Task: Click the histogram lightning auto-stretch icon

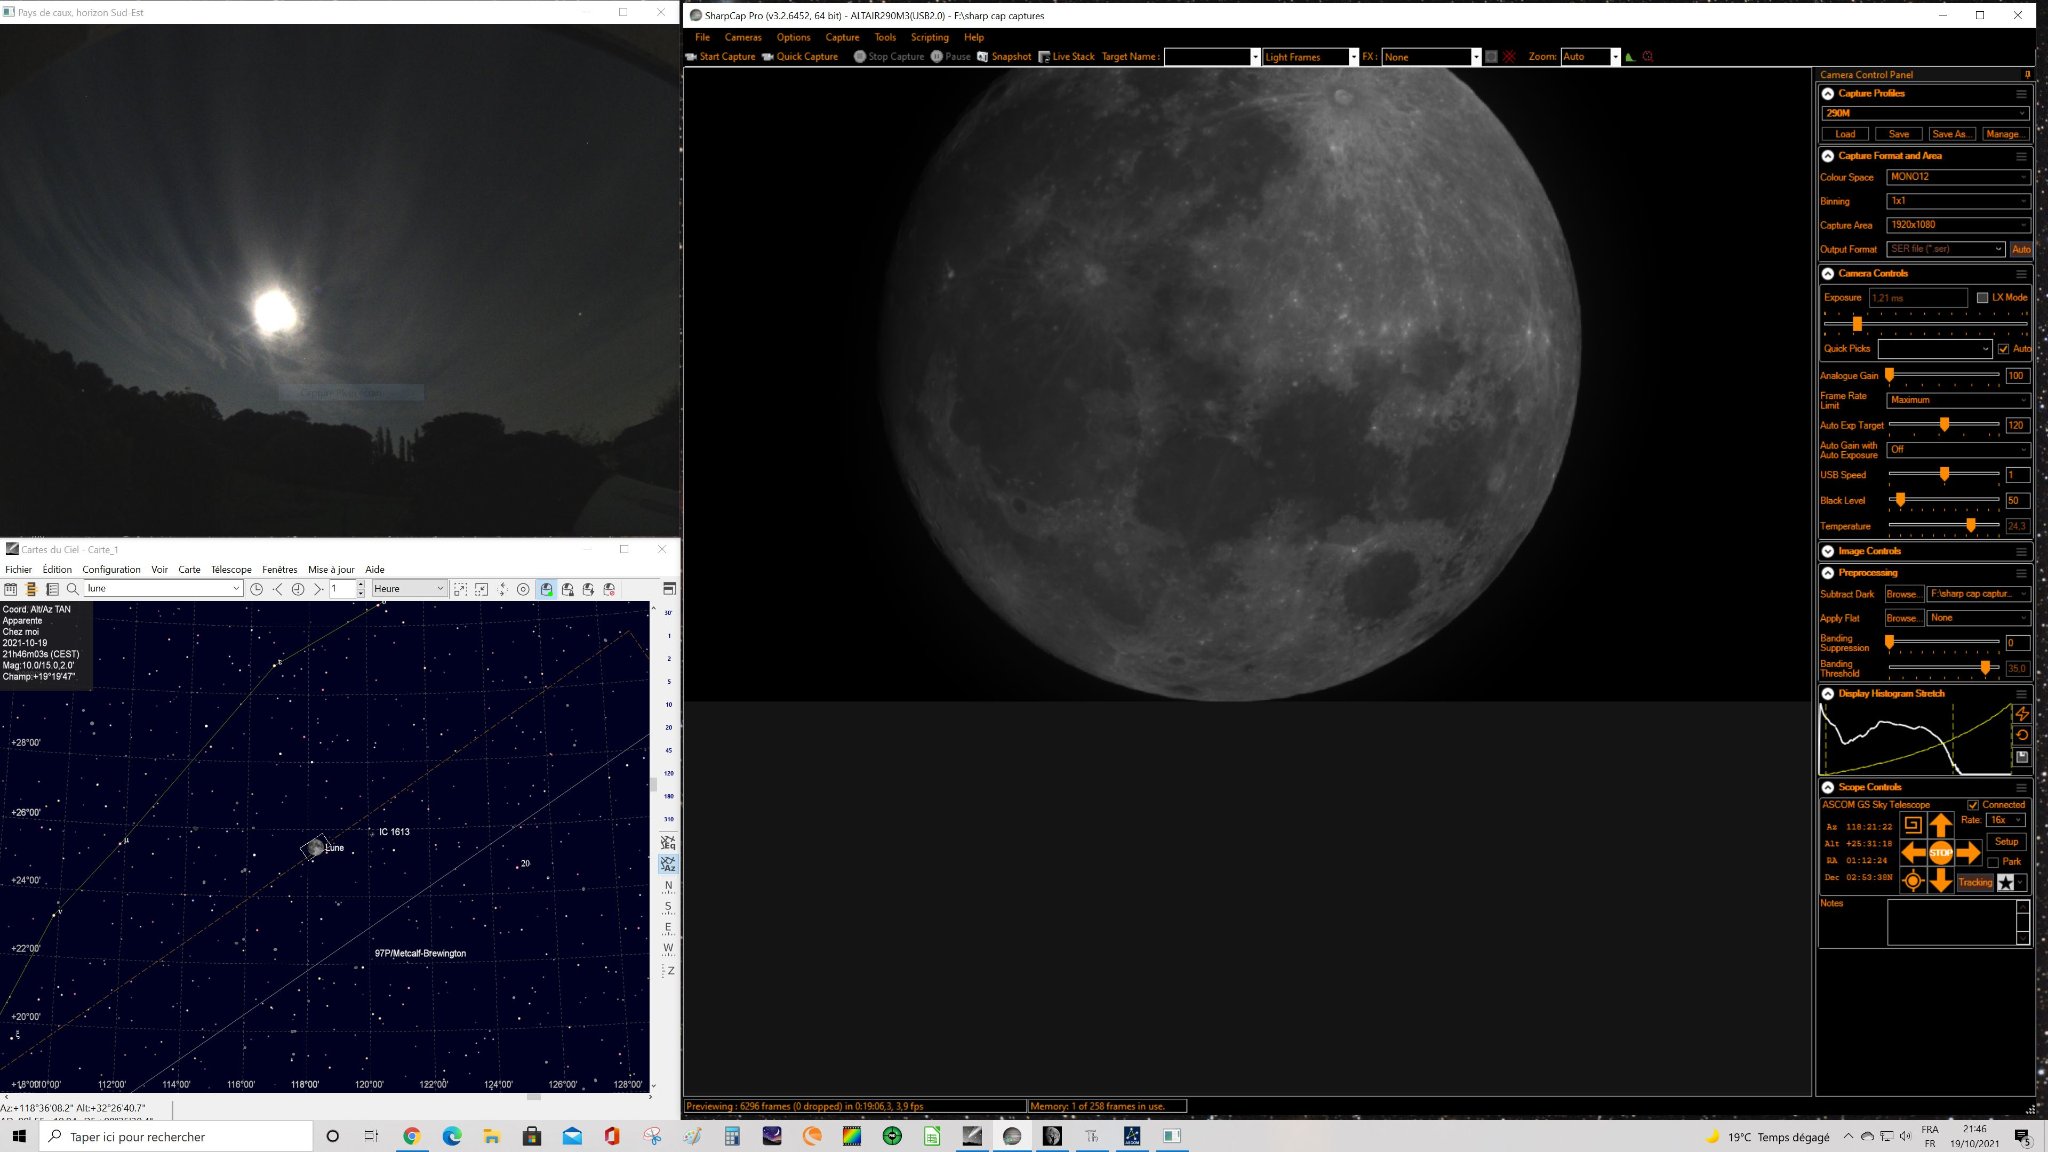Action: coord(2022,714)
